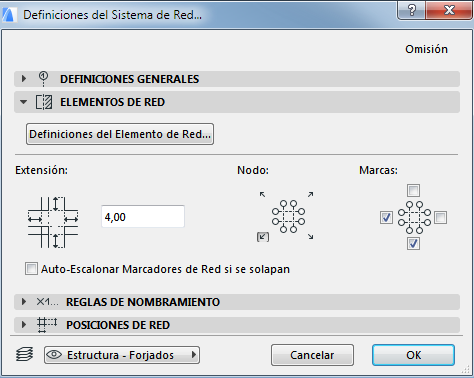Click the layers stack icon

pos(24,354)
